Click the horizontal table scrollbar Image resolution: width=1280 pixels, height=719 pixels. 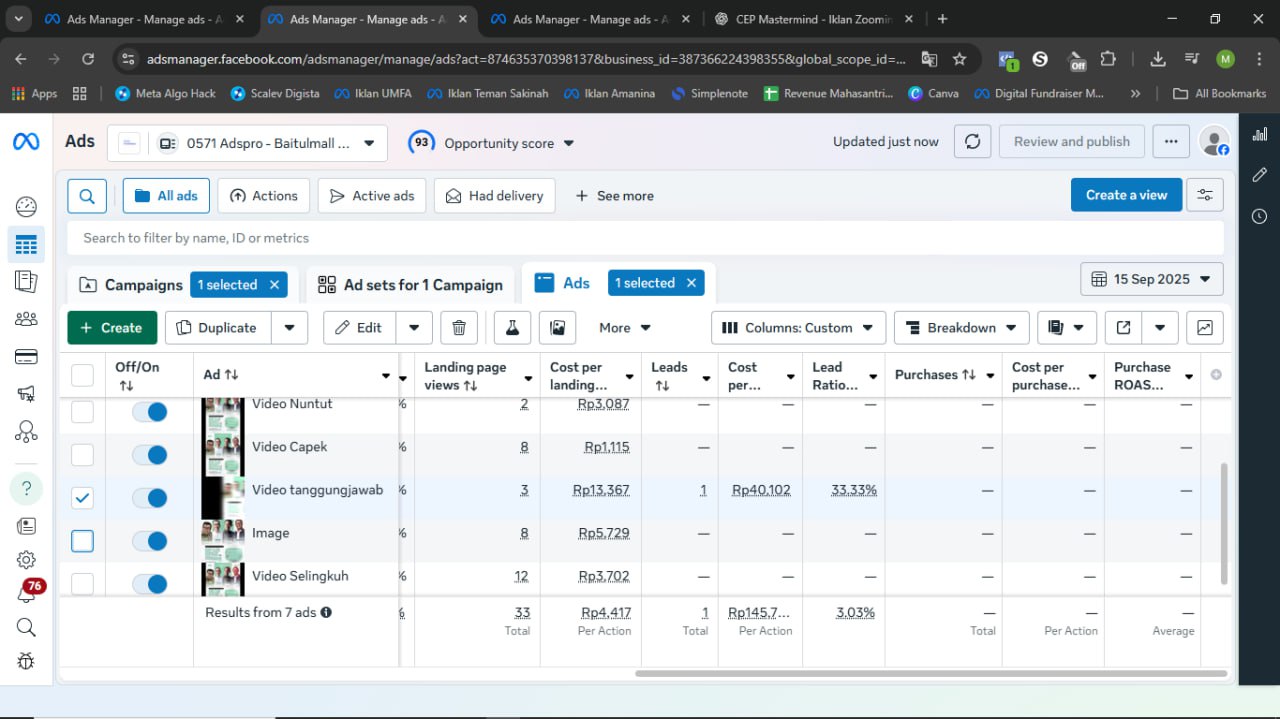(x=930, y=673)
